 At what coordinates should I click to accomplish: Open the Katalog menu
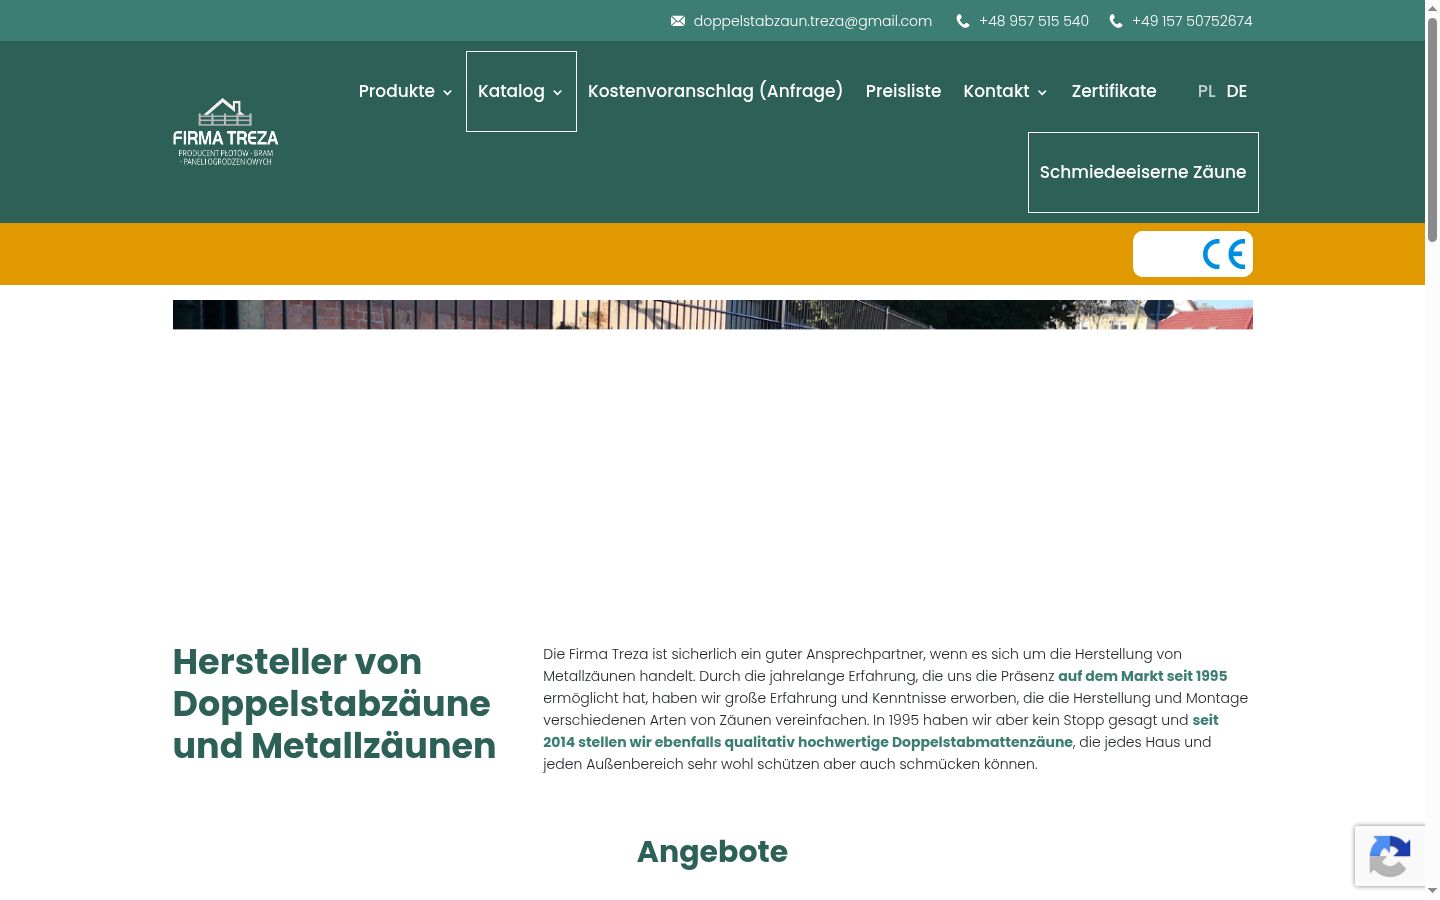coord(511,91)
